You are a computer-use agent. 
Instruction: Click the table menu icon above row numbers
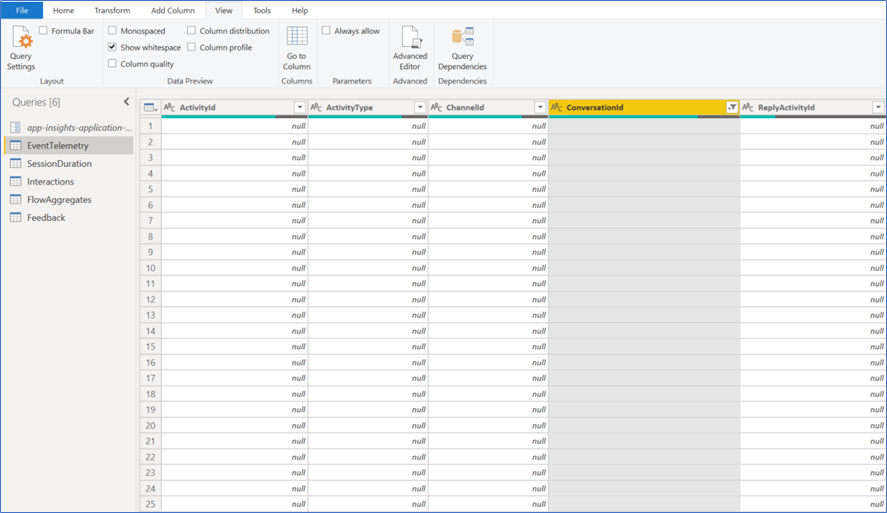(150, 107)
